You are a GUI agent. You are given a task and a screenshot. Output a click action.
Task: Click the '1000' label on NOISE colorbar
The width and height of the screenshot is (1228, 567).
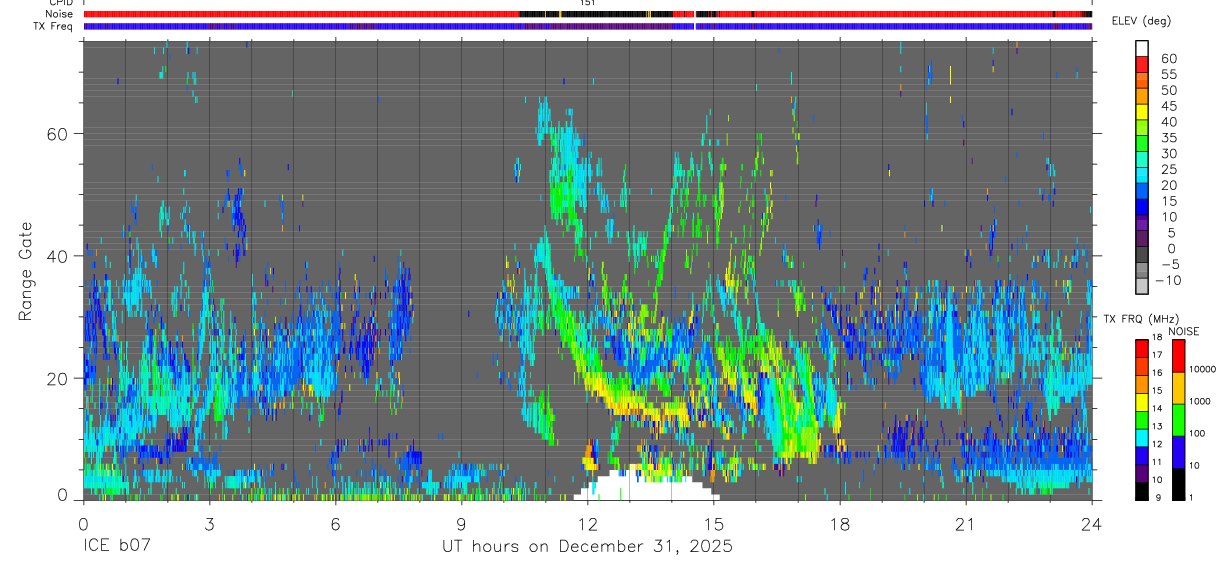(x=1200, y=402)
